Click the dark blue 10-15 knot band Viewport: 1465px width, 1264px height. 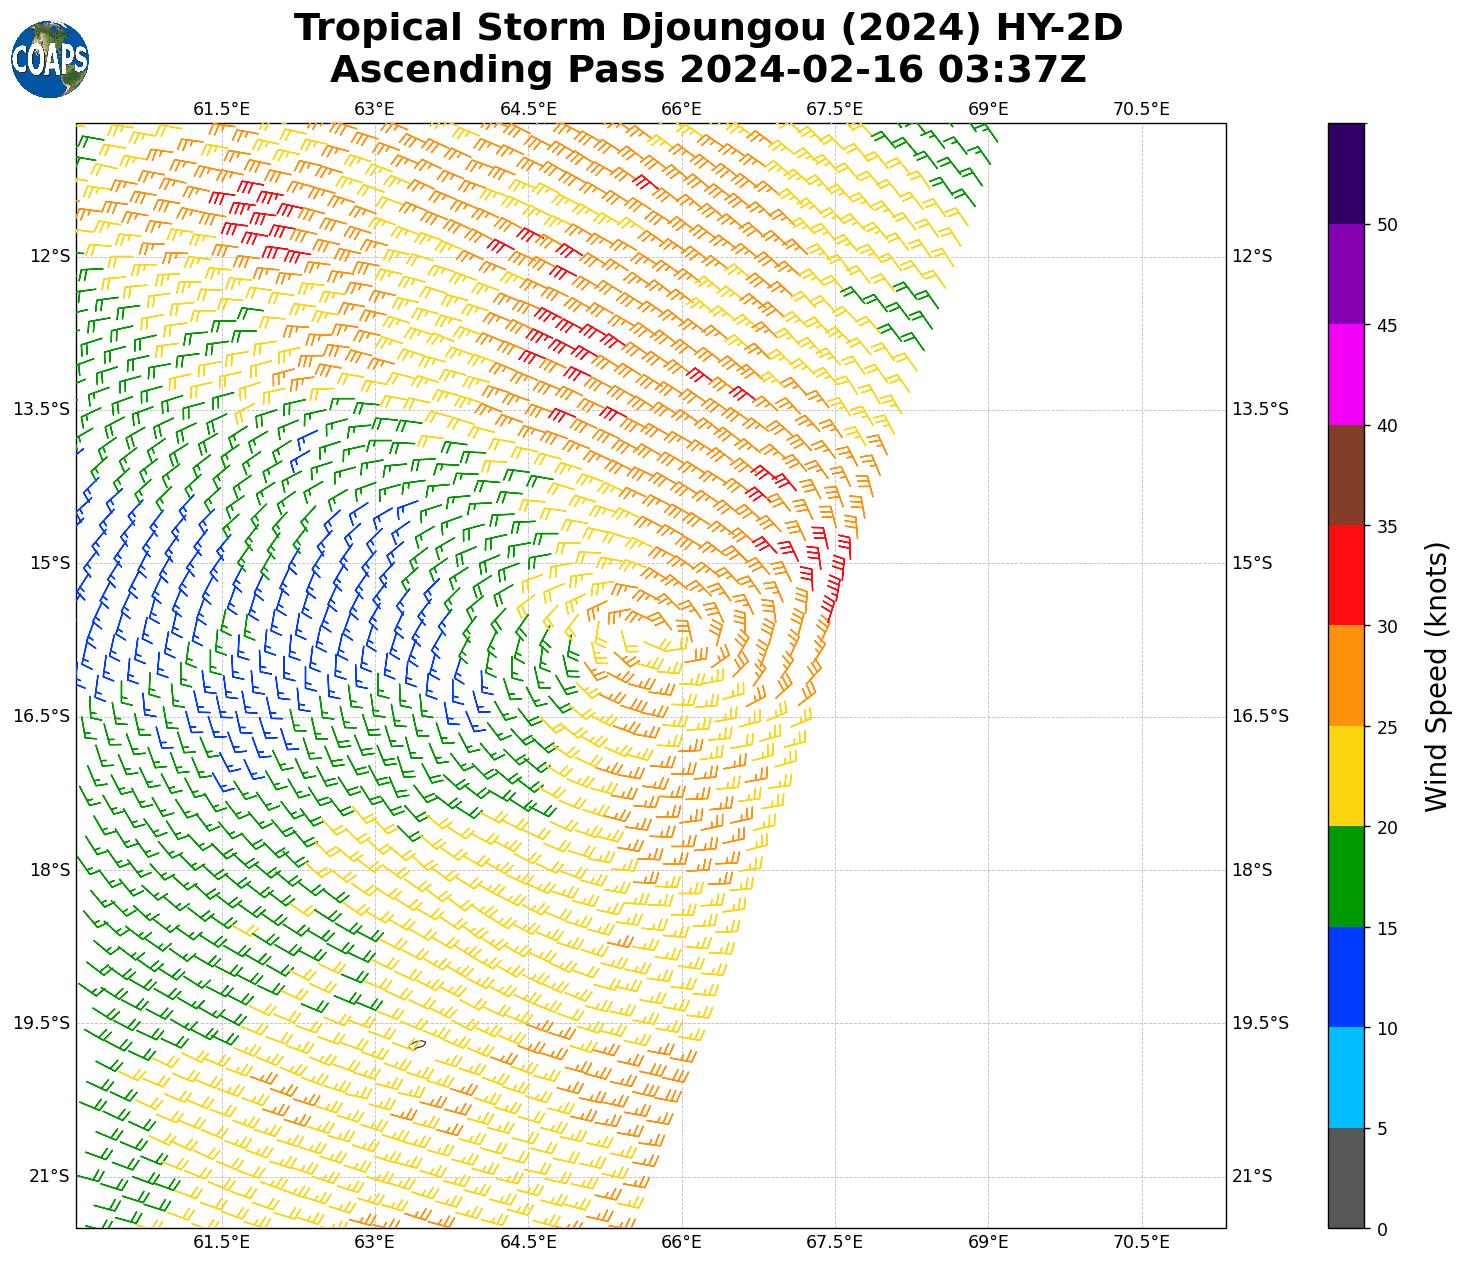click(x=1346, y=977)
